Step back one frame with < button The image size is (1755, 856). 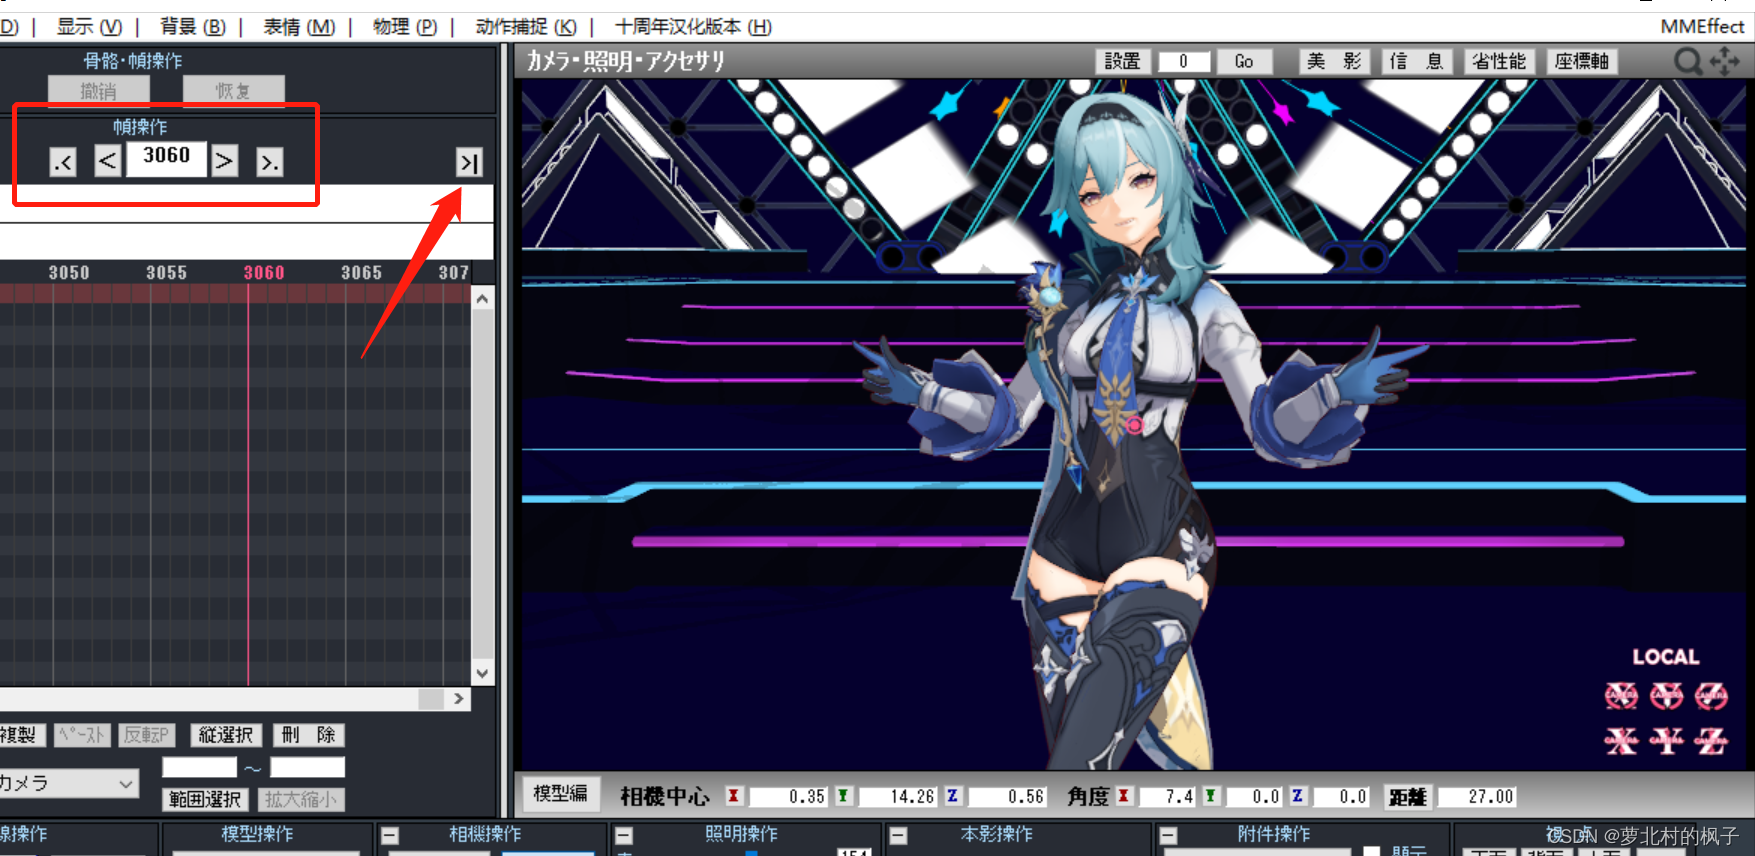108,161
